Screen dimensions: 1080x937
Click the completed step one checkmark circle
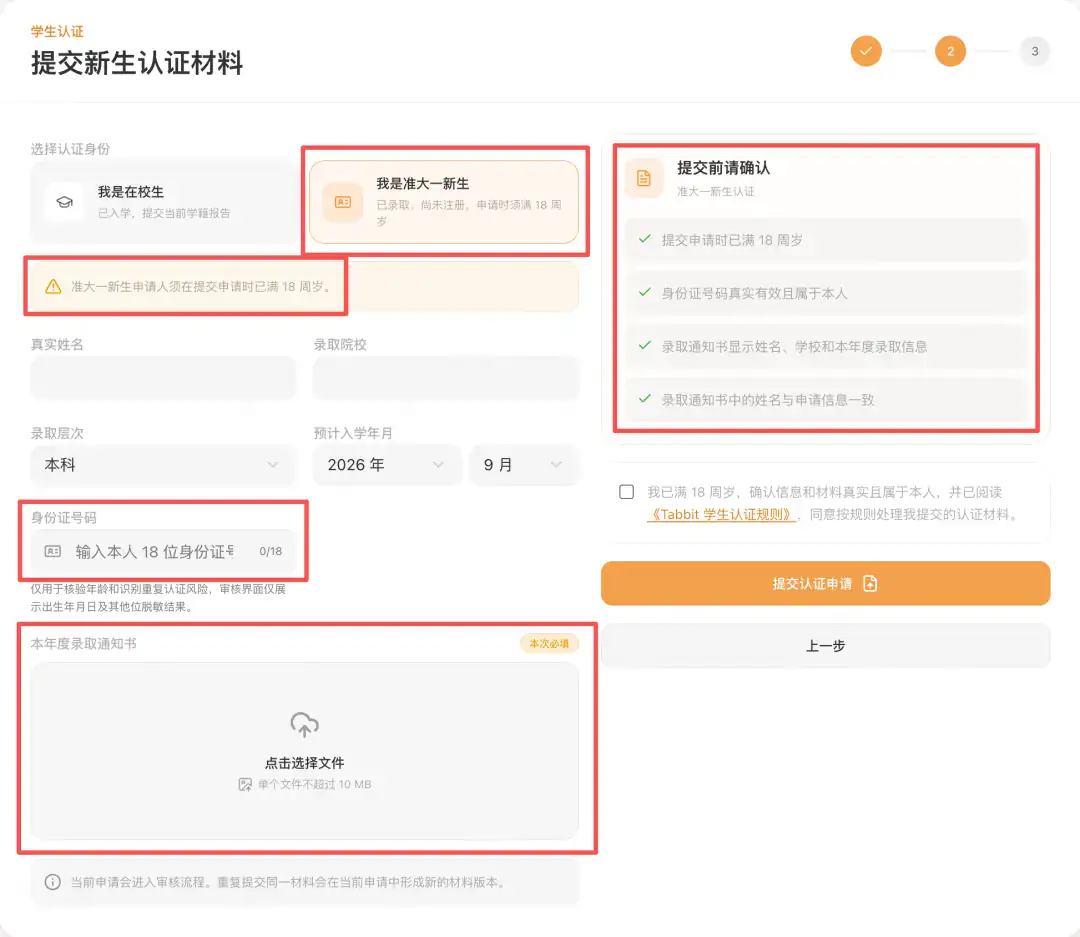coord(866,51)
